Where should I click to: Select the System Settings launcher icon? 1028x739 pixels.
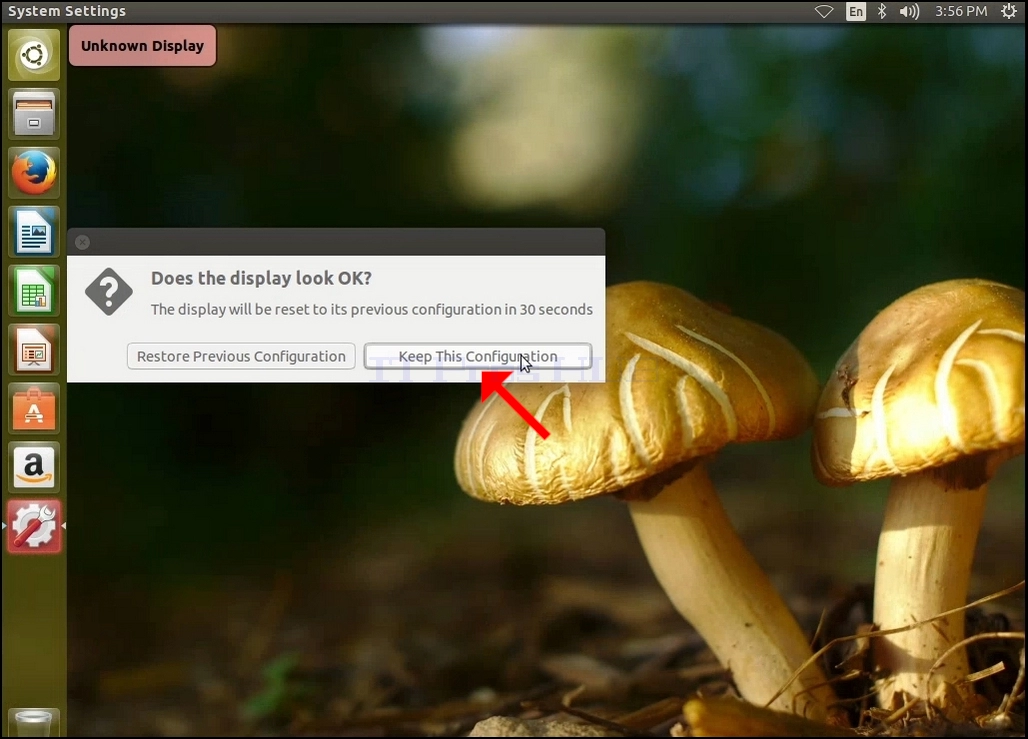[34, 527]
